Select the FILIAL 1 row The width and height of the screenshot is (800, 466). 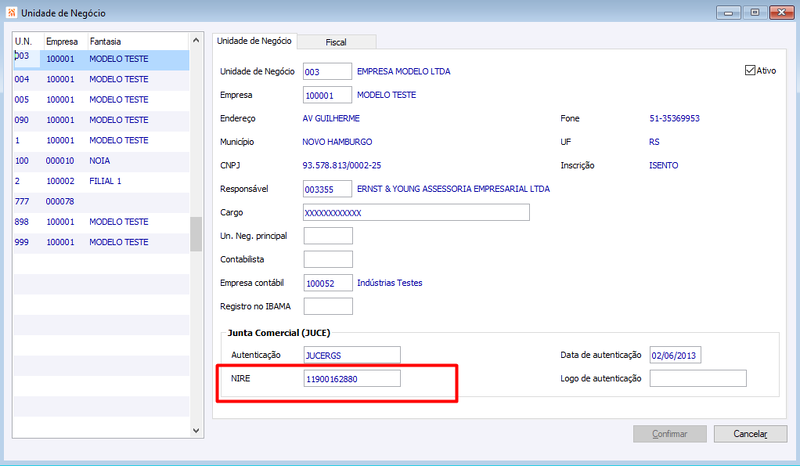(101, 181)
